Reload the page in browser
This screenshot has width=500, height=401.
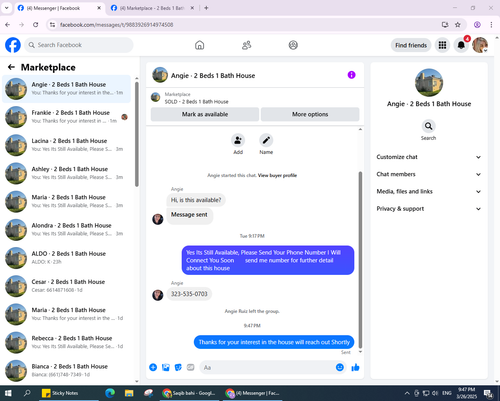pyautogui.click(x=36, y=25)
